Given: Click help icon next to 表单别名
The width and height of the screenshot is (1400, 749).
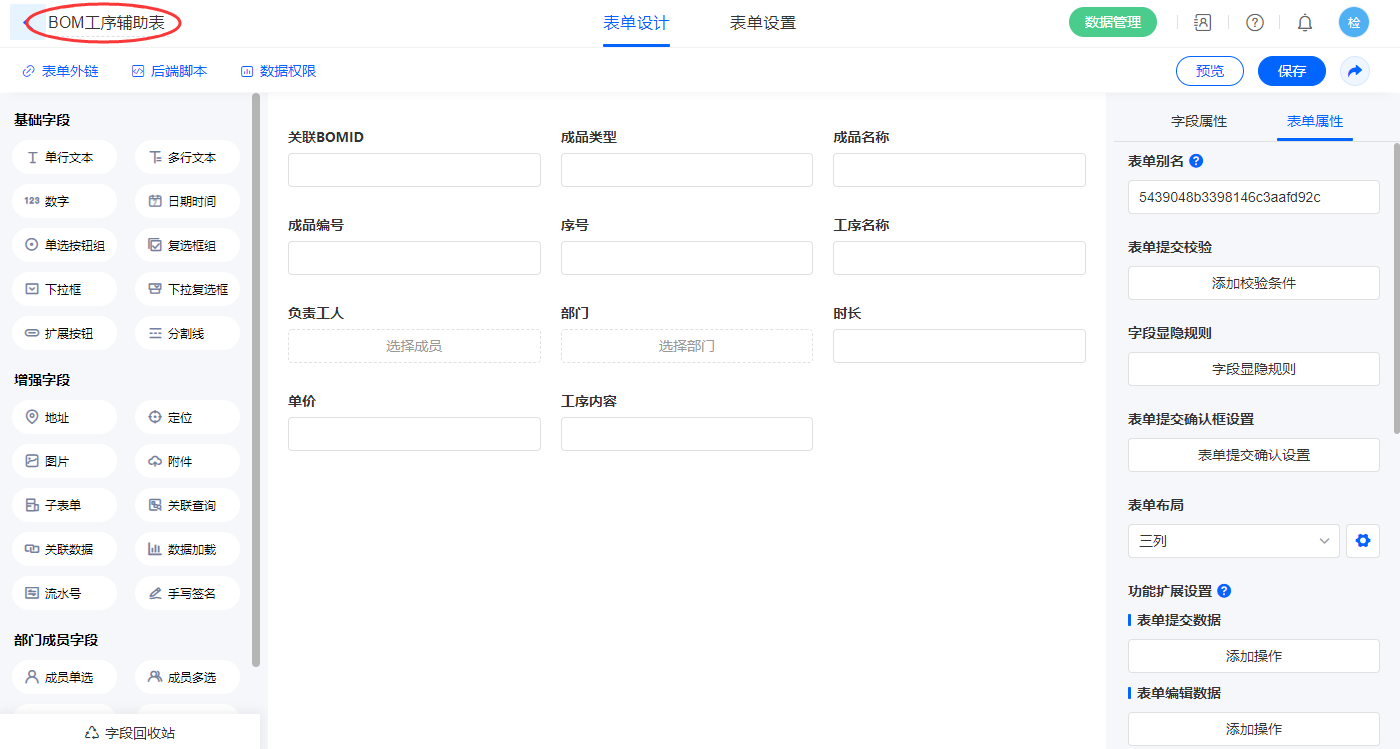Looking at the screenshot, I should click(x=1196, y=161).
